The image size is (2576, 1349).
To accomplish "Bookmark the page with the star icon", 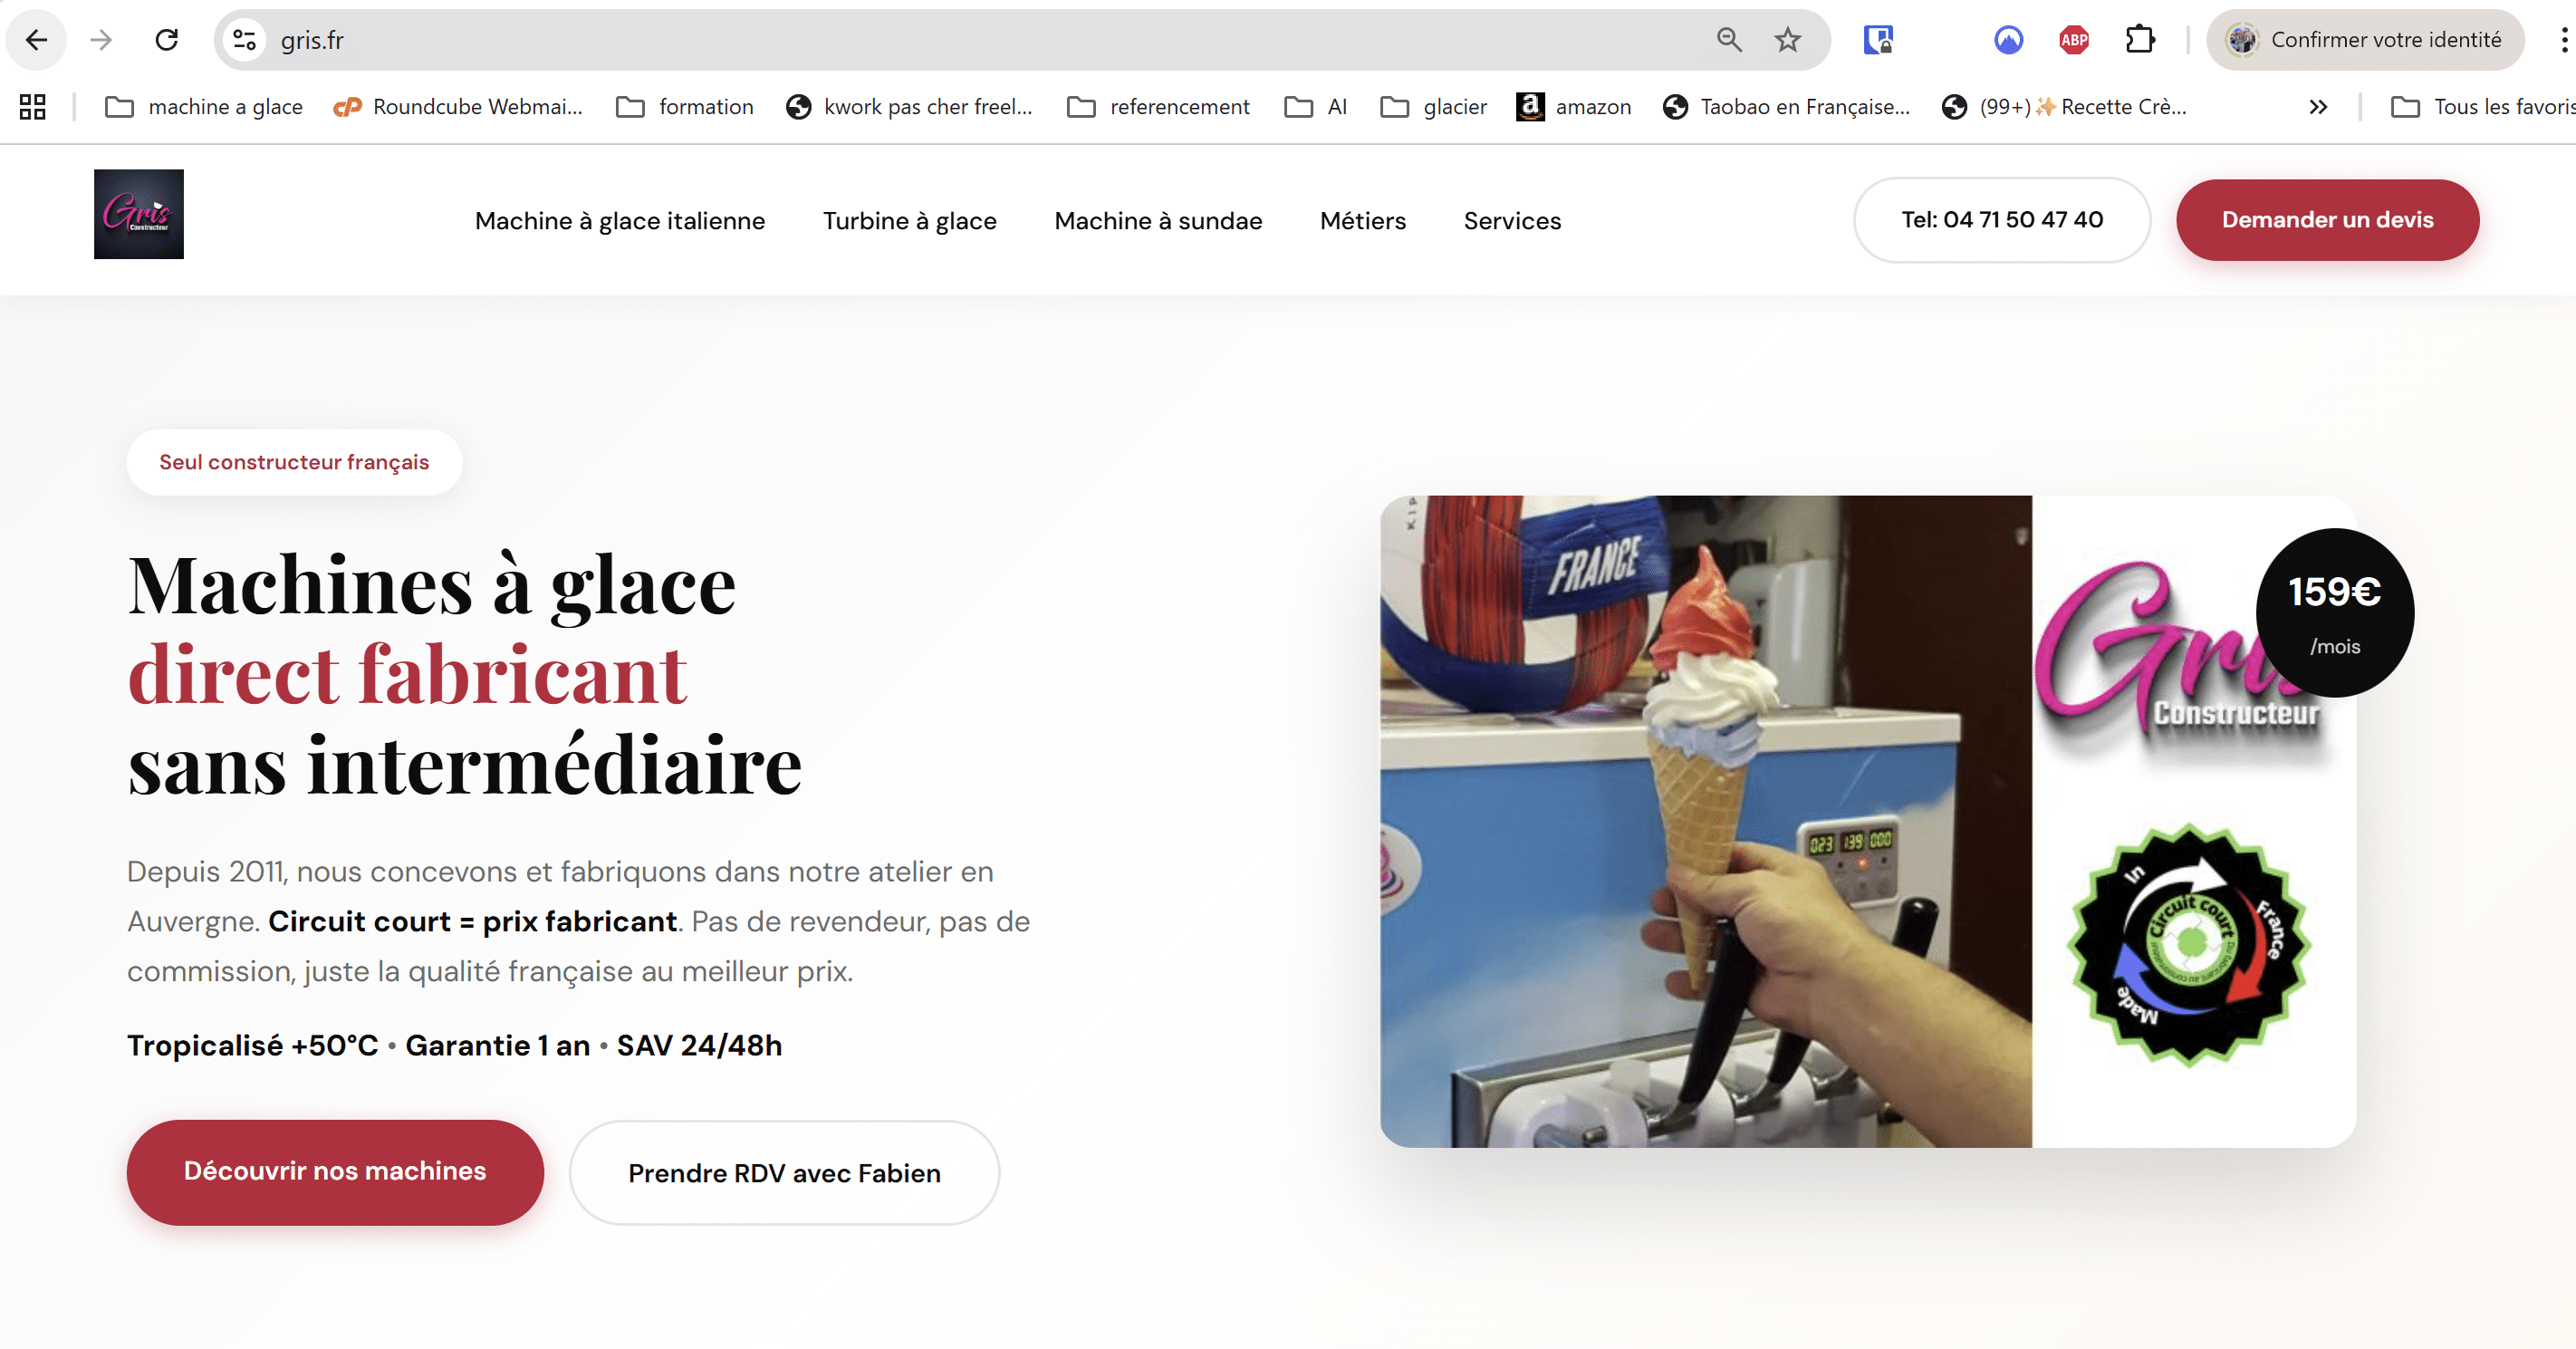I will [1787, 40].
